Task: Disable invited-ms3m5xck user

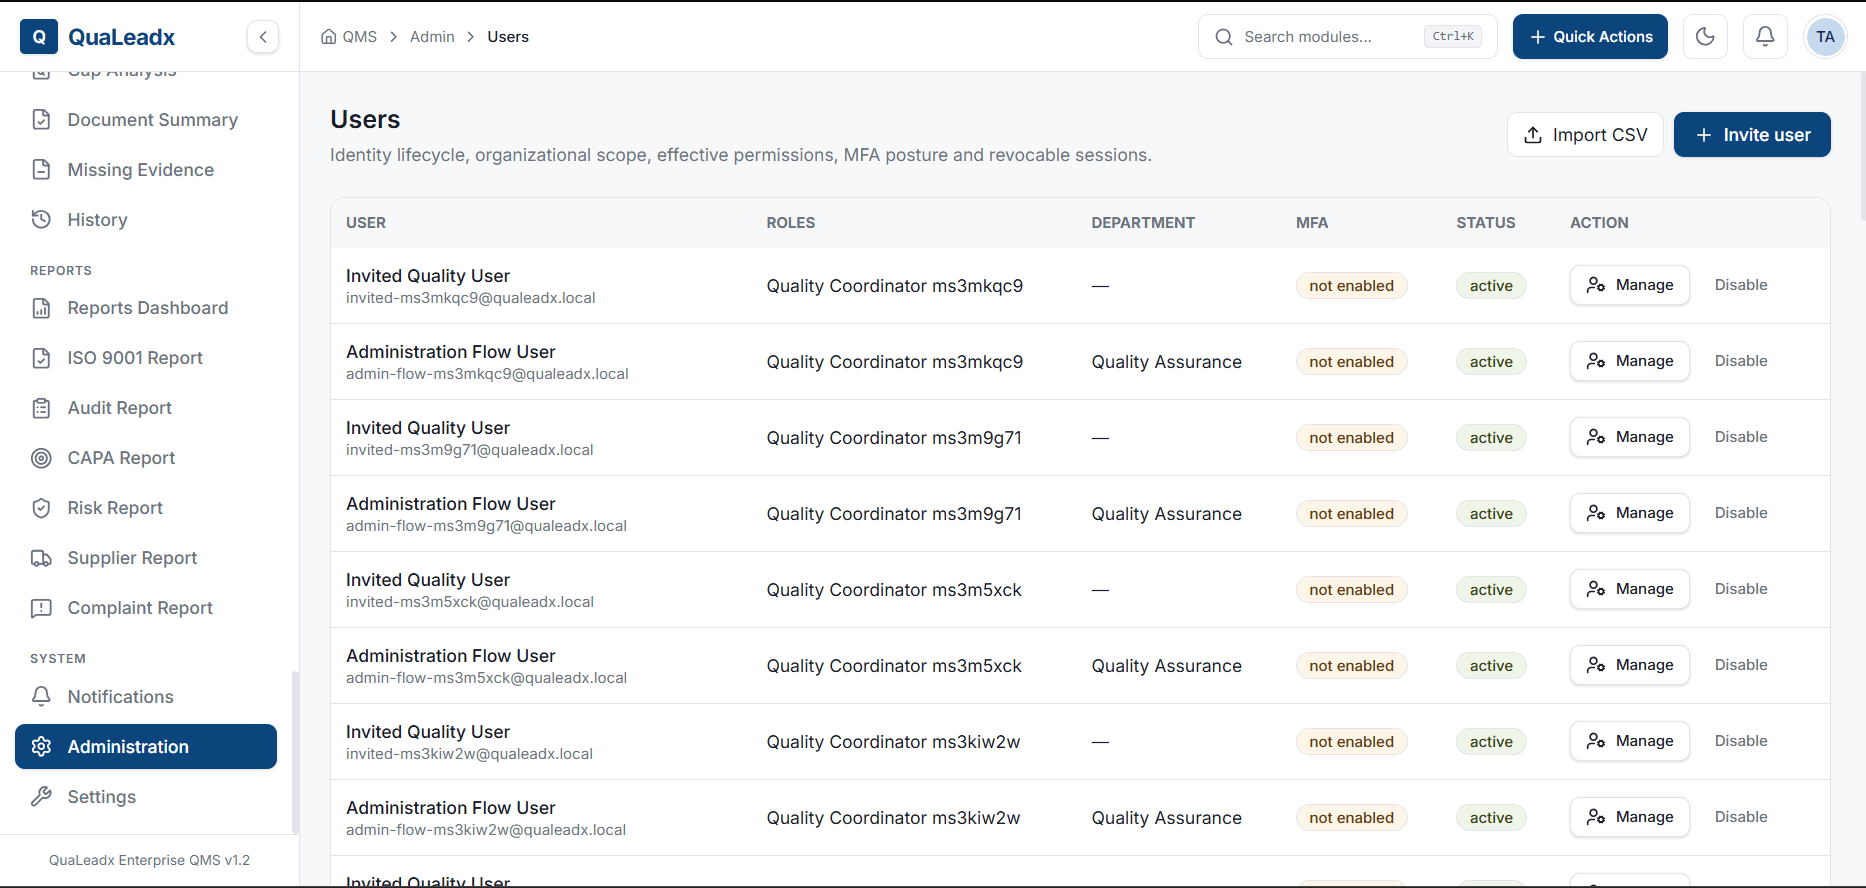Action: pyautogui.click(x=1741, y=589)
